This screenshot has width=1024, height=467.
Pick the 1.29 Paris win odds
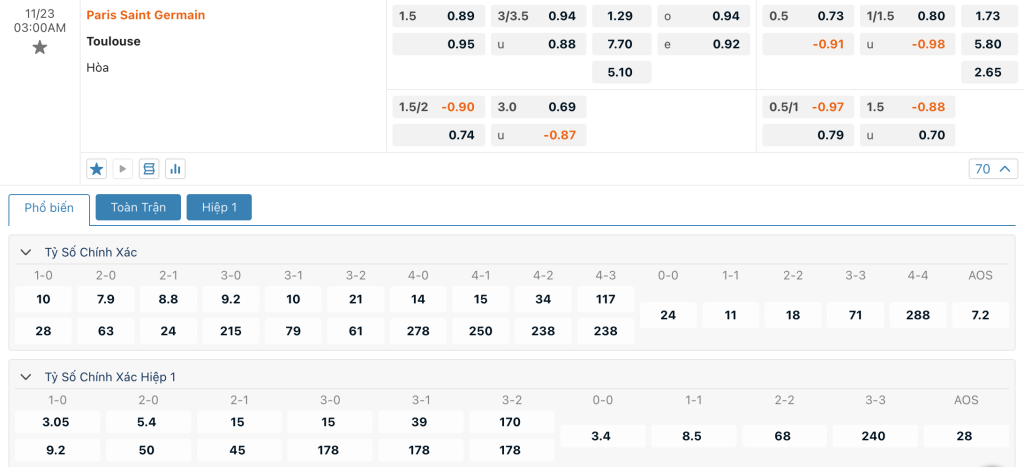(x=620, y=16)
